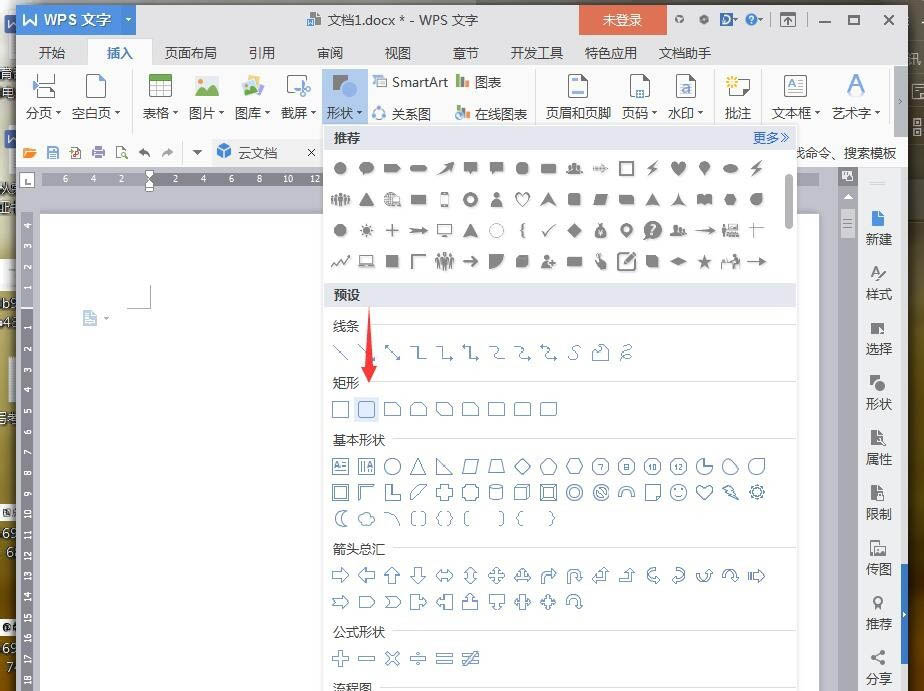Click the 更多 link in shapes panel

(x=771, y=138)
